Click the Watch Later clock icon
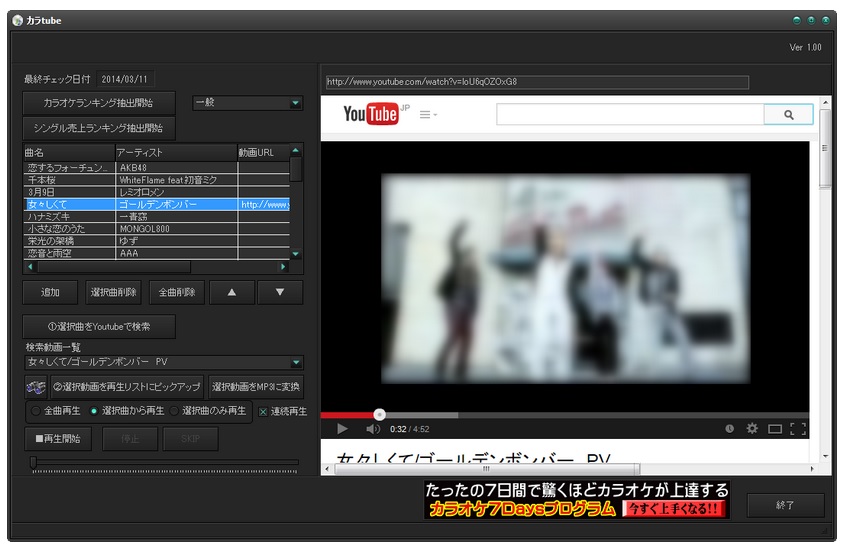 729,429
